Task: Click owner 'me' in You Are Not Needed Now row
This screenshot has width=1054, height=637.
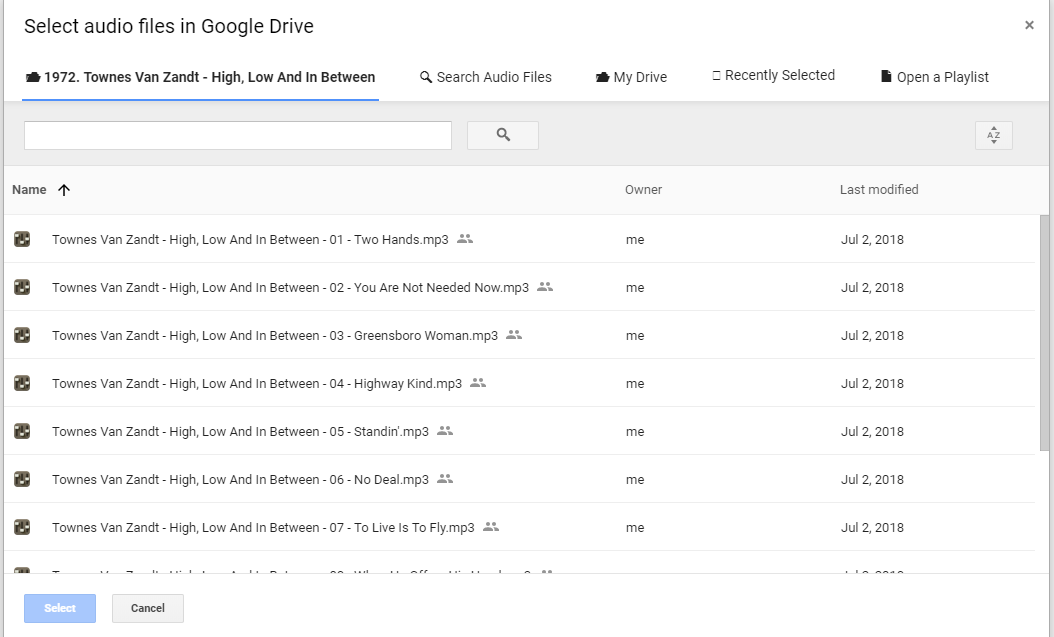Action: [x=635, y=288]
